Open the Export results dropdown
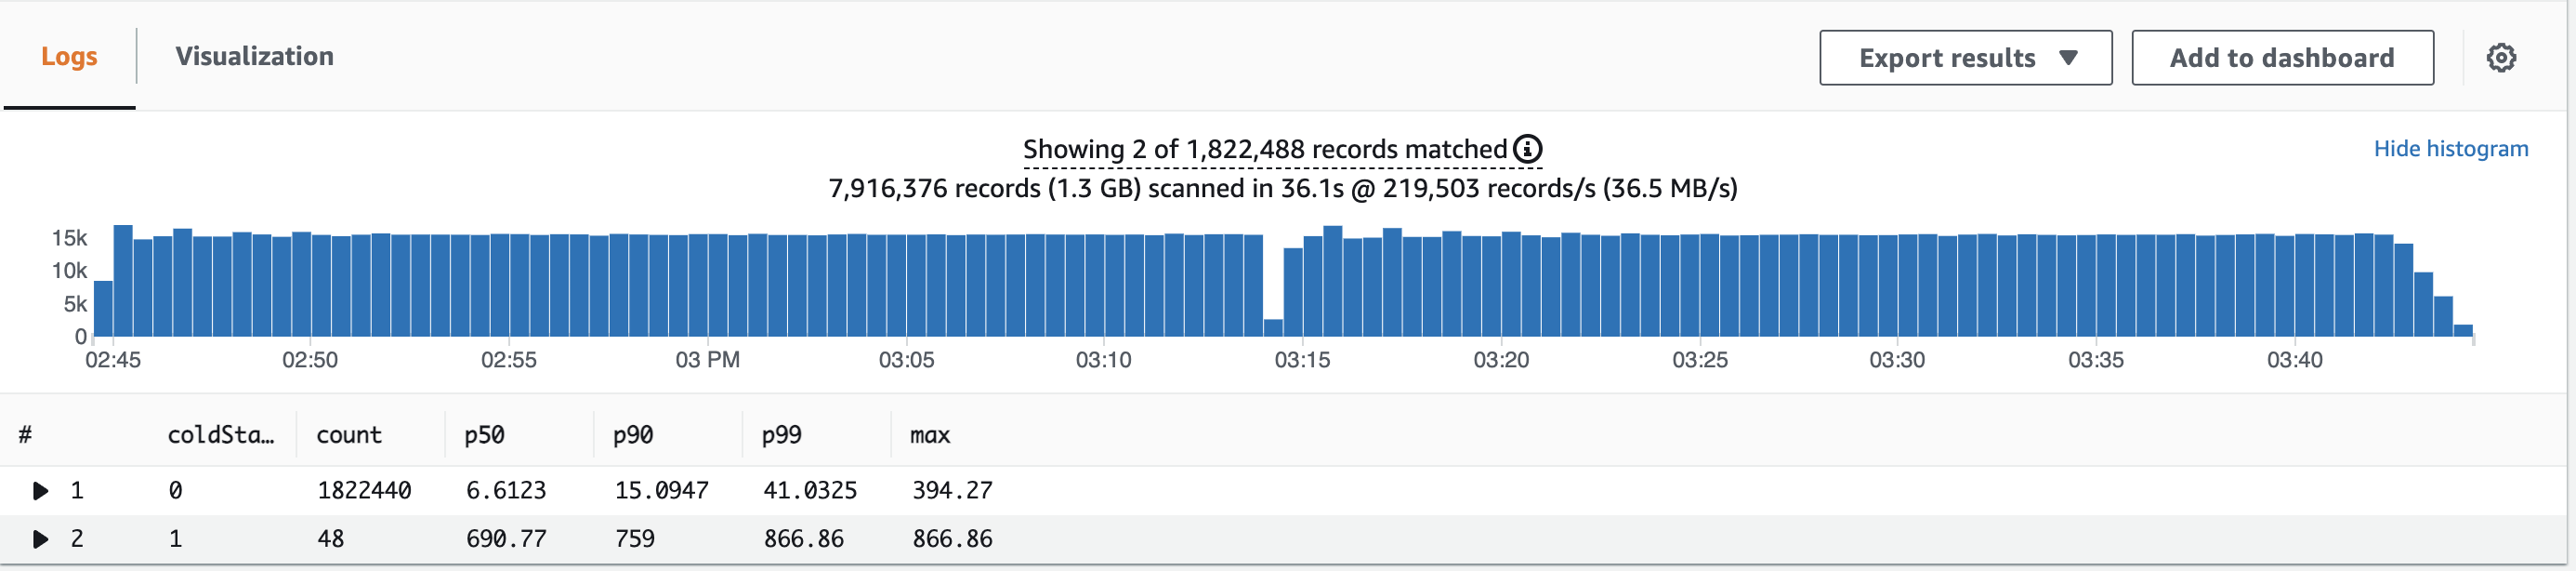The width and height of the screenshot is (2576, 571). point(1965,58)
